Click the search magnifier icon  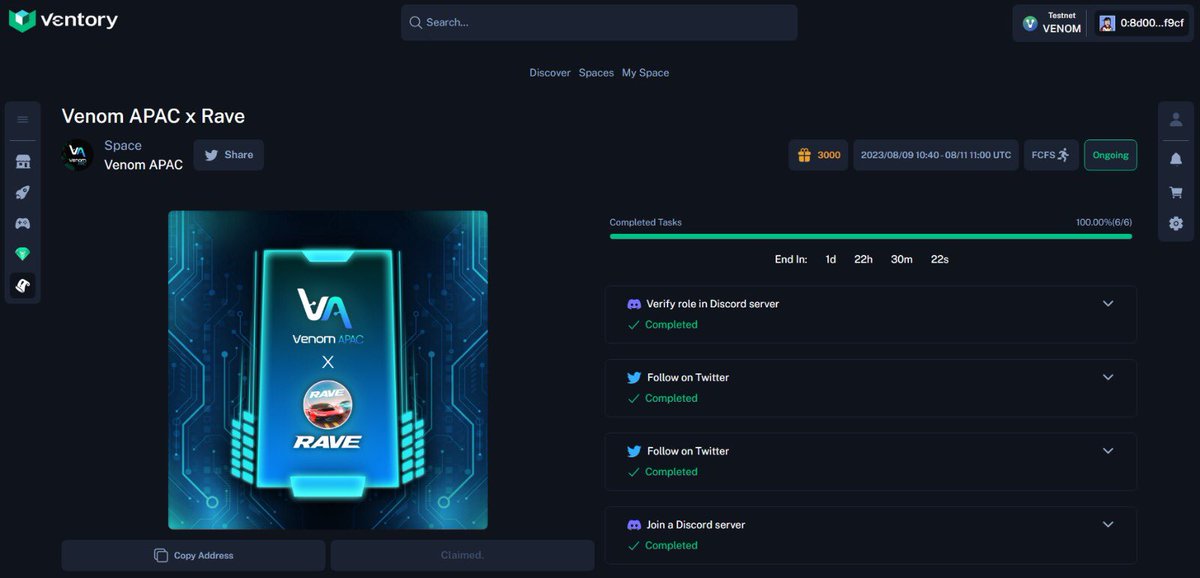coord(415,22)
